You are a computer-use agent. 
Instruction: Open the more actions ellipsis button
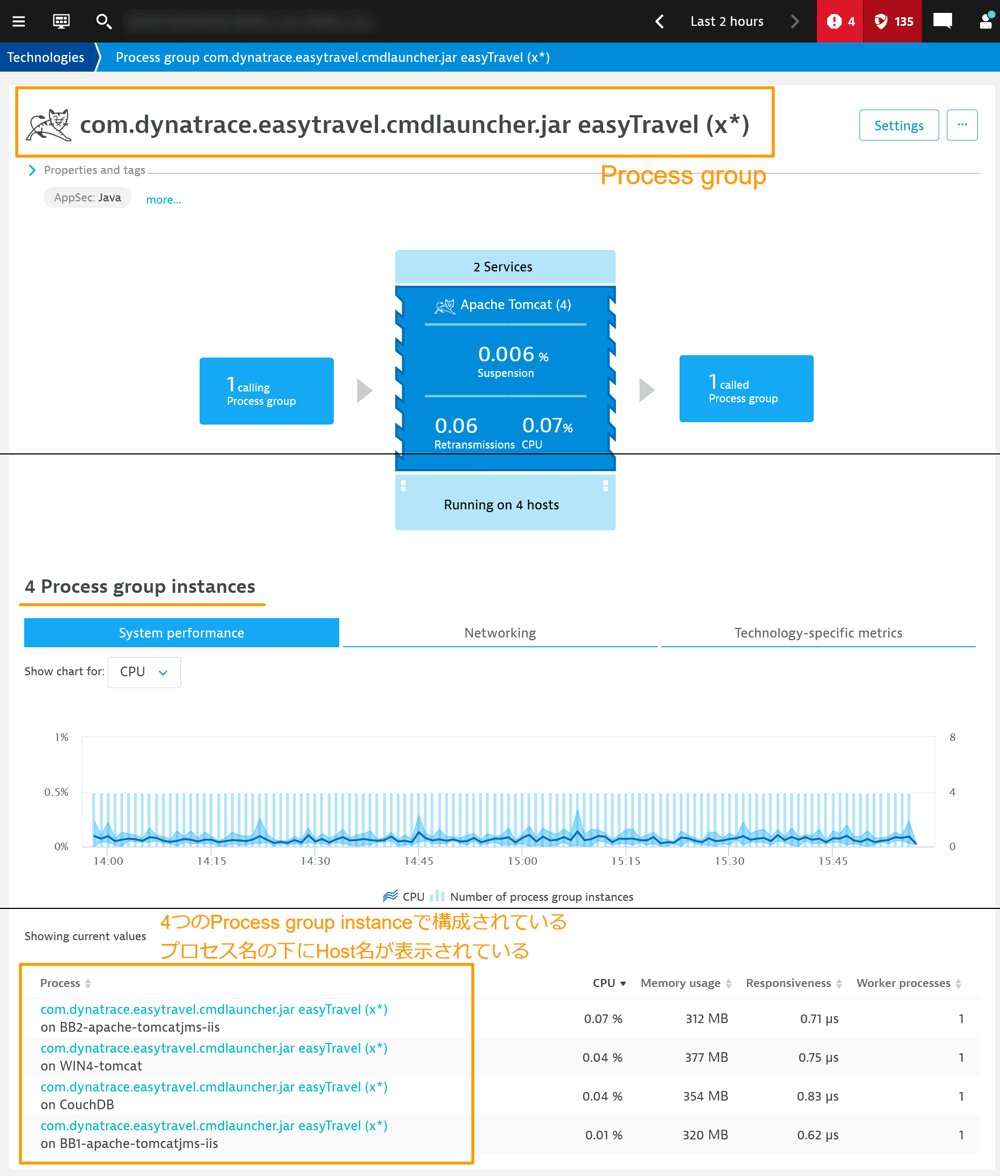tap(962, 125)
